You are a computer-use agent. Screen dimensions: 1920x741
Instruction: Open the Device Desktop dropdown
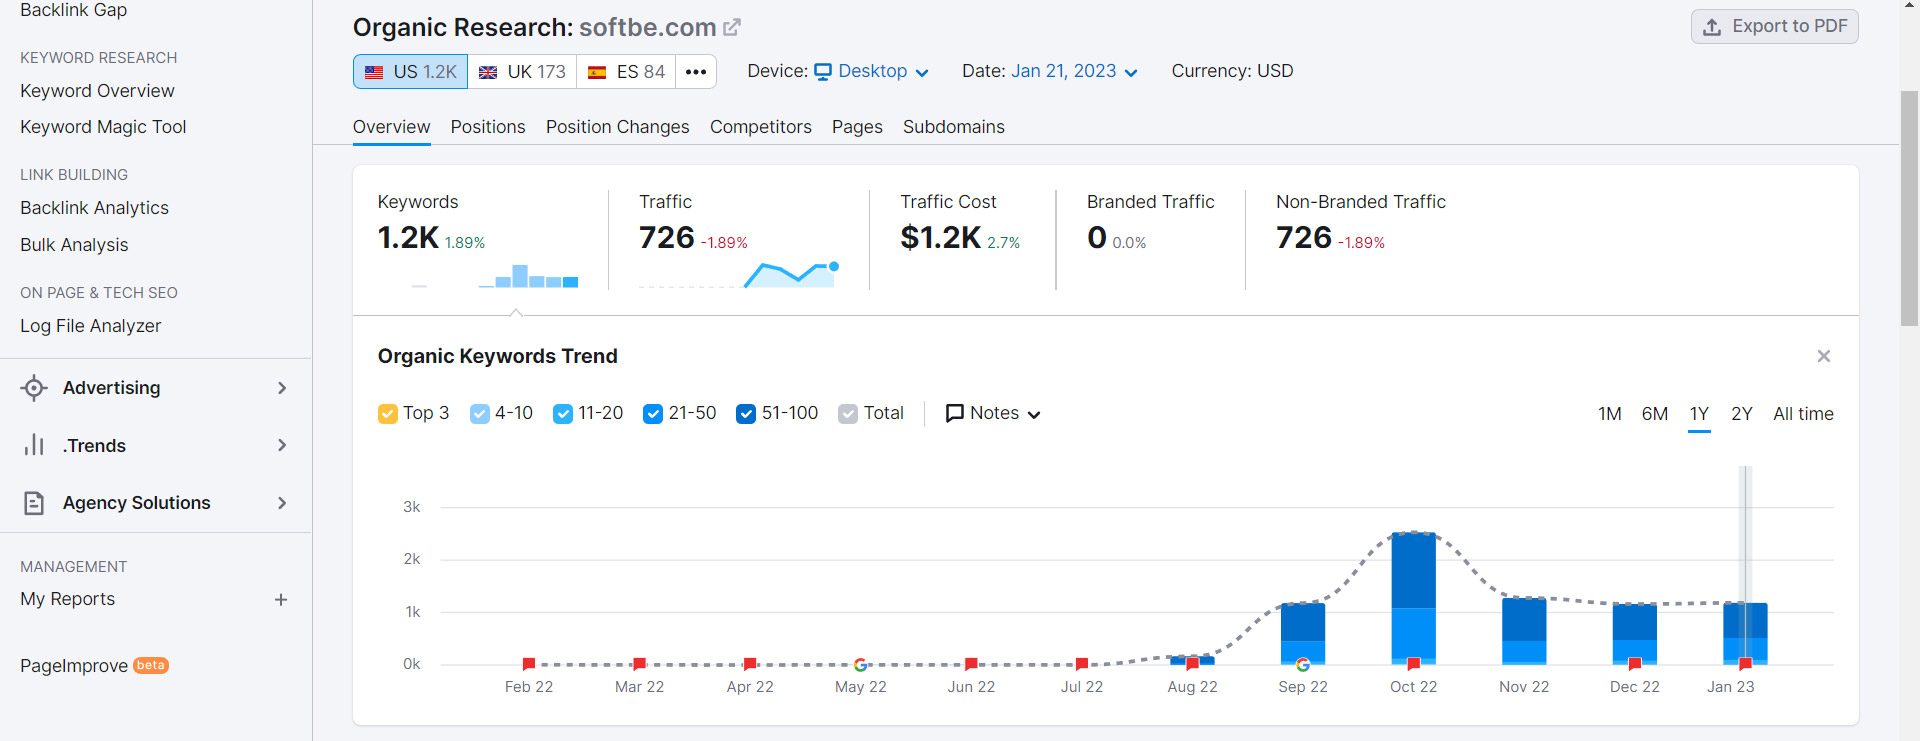872,72
